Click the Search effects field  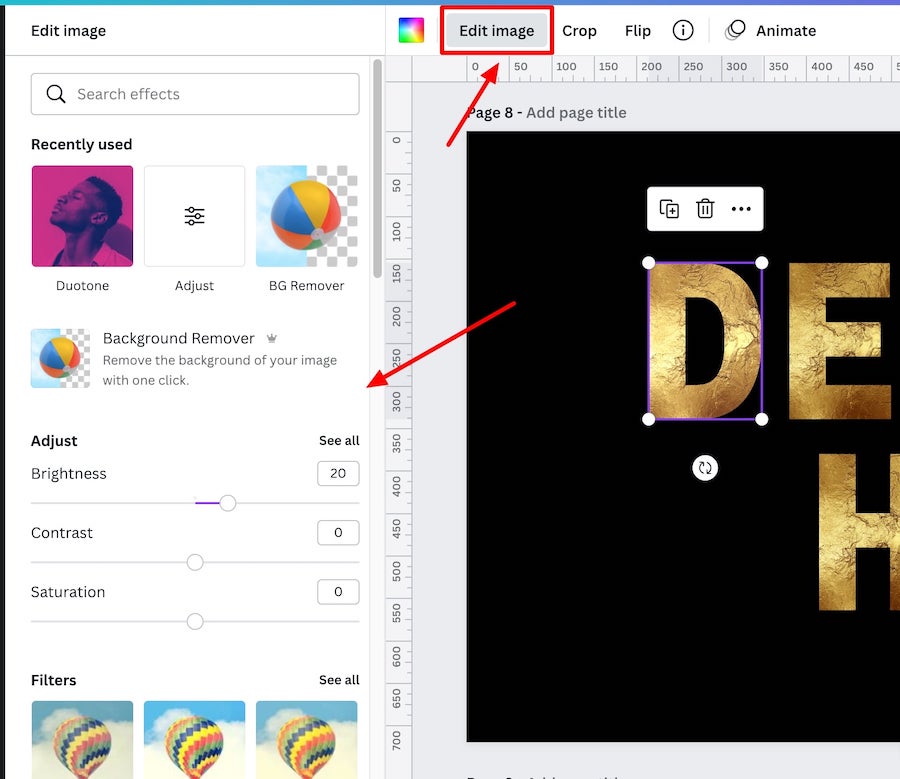[195, 94]
